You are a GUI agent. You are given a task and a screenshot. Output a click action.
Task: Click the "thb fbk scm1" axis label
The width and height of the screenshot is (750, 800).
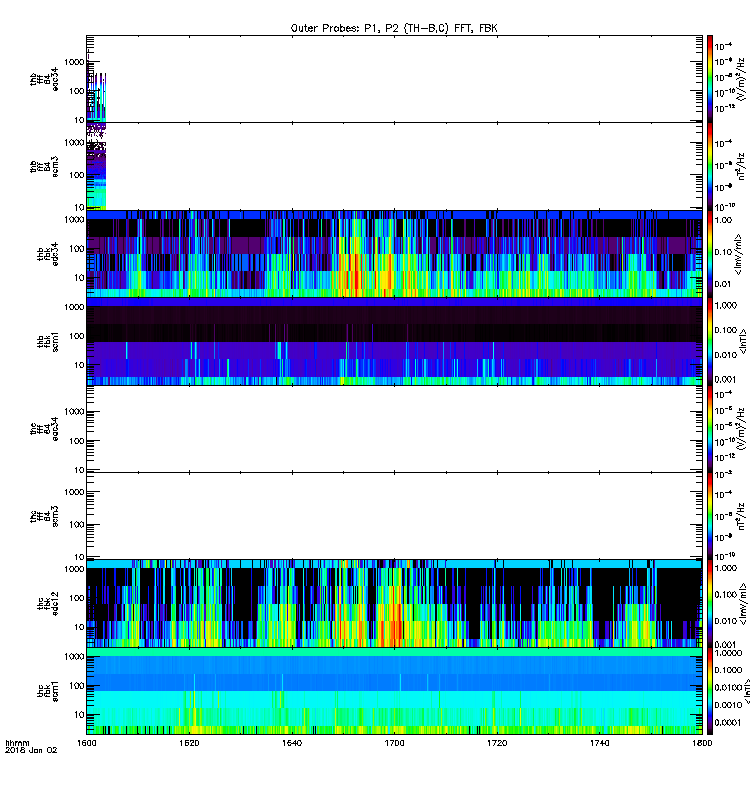pos(47,341)
